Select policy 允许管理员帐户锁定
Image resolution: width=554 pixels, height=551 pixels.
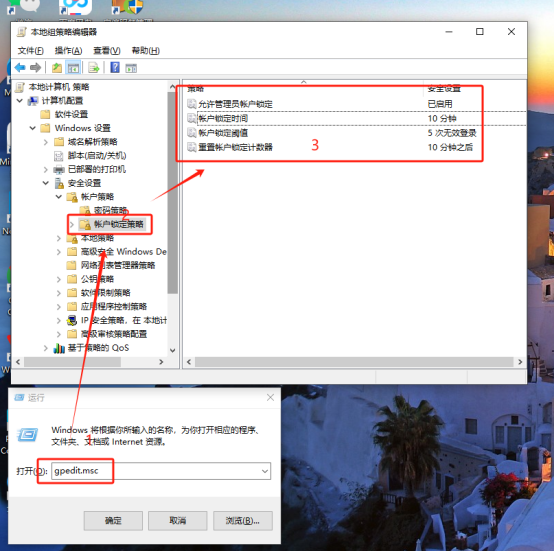click(x=235, y=104)
